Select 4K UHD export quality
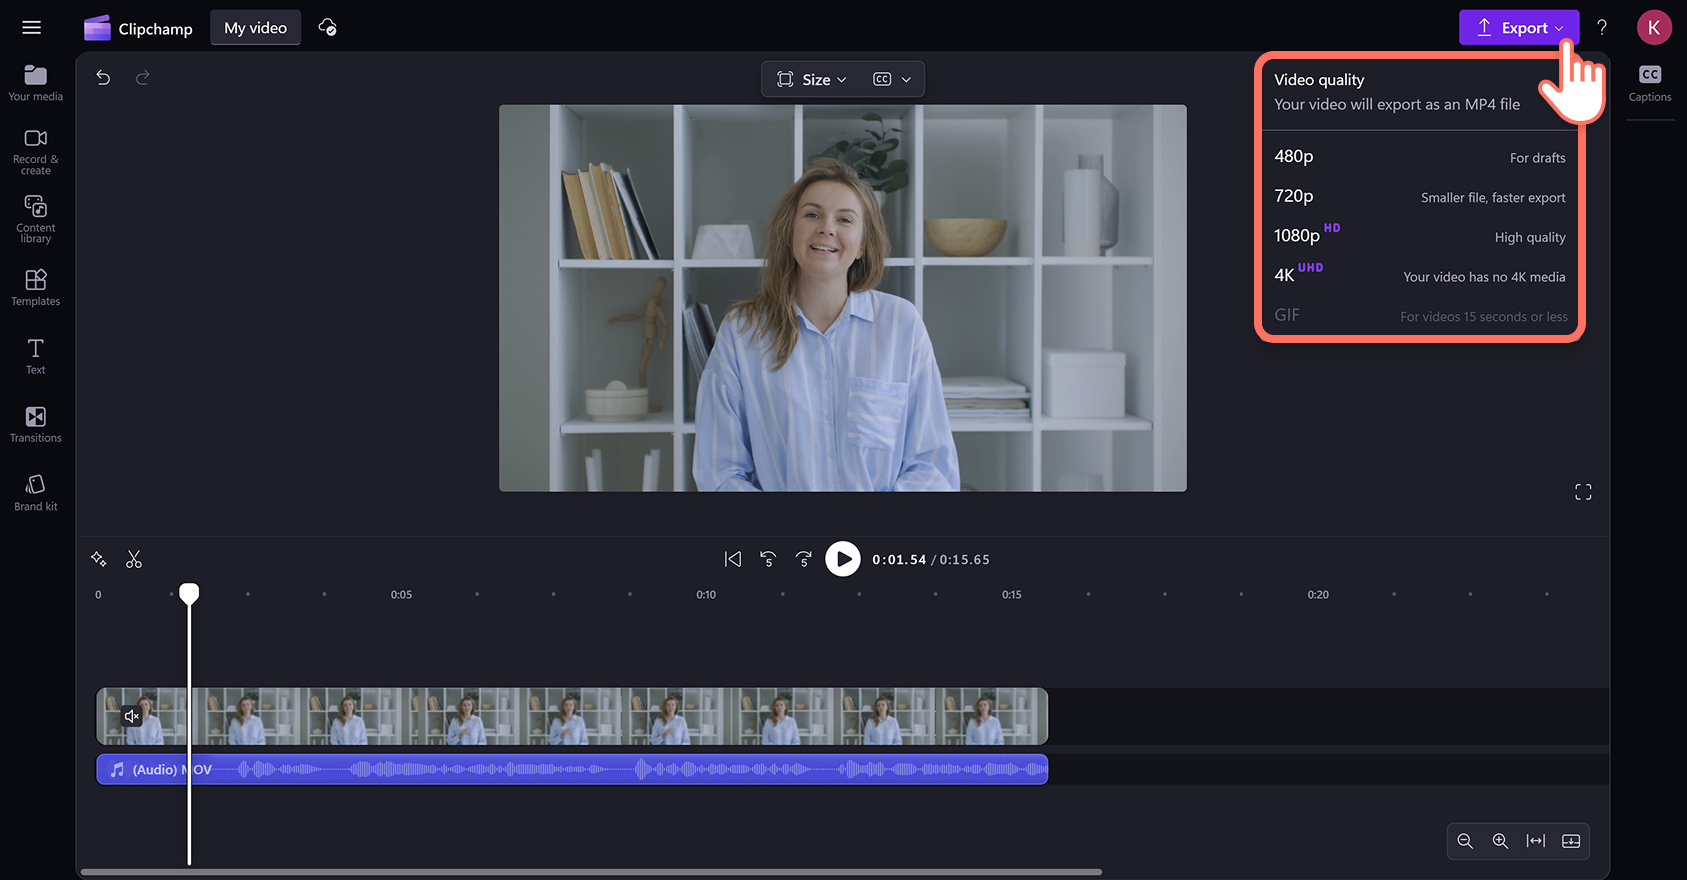Viewport: 1687px width, 880px height. (1419, 276)
